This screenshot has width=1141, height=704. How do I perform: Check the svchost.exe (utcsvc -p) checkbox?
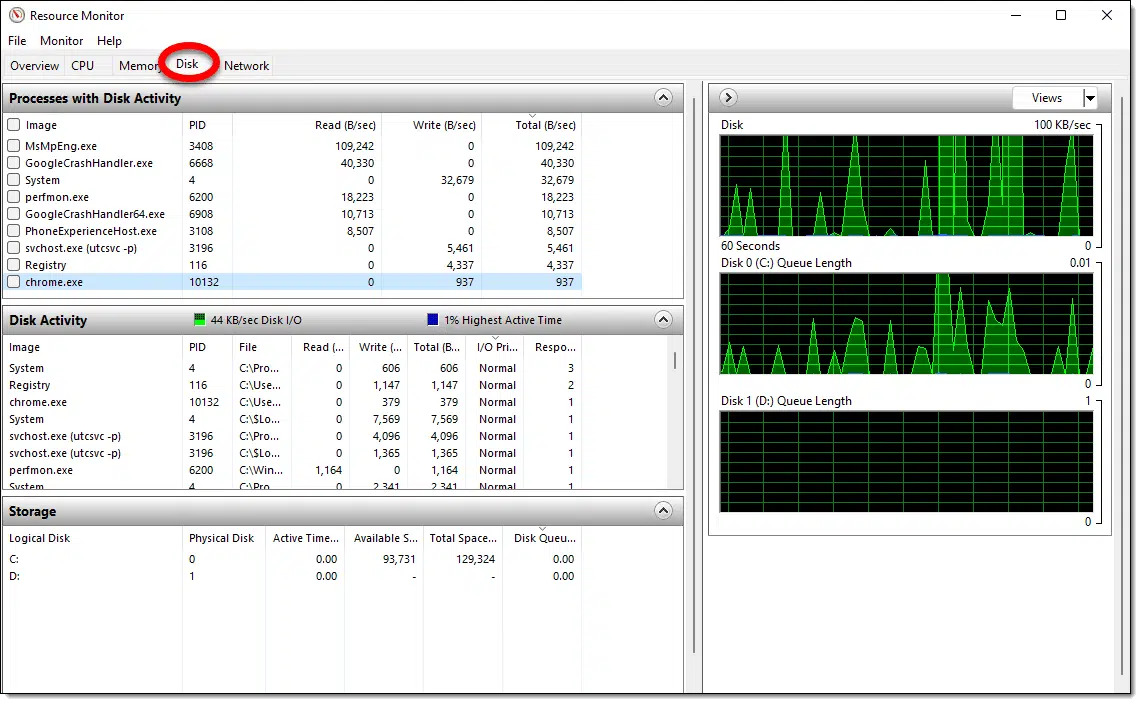(14, 248)
